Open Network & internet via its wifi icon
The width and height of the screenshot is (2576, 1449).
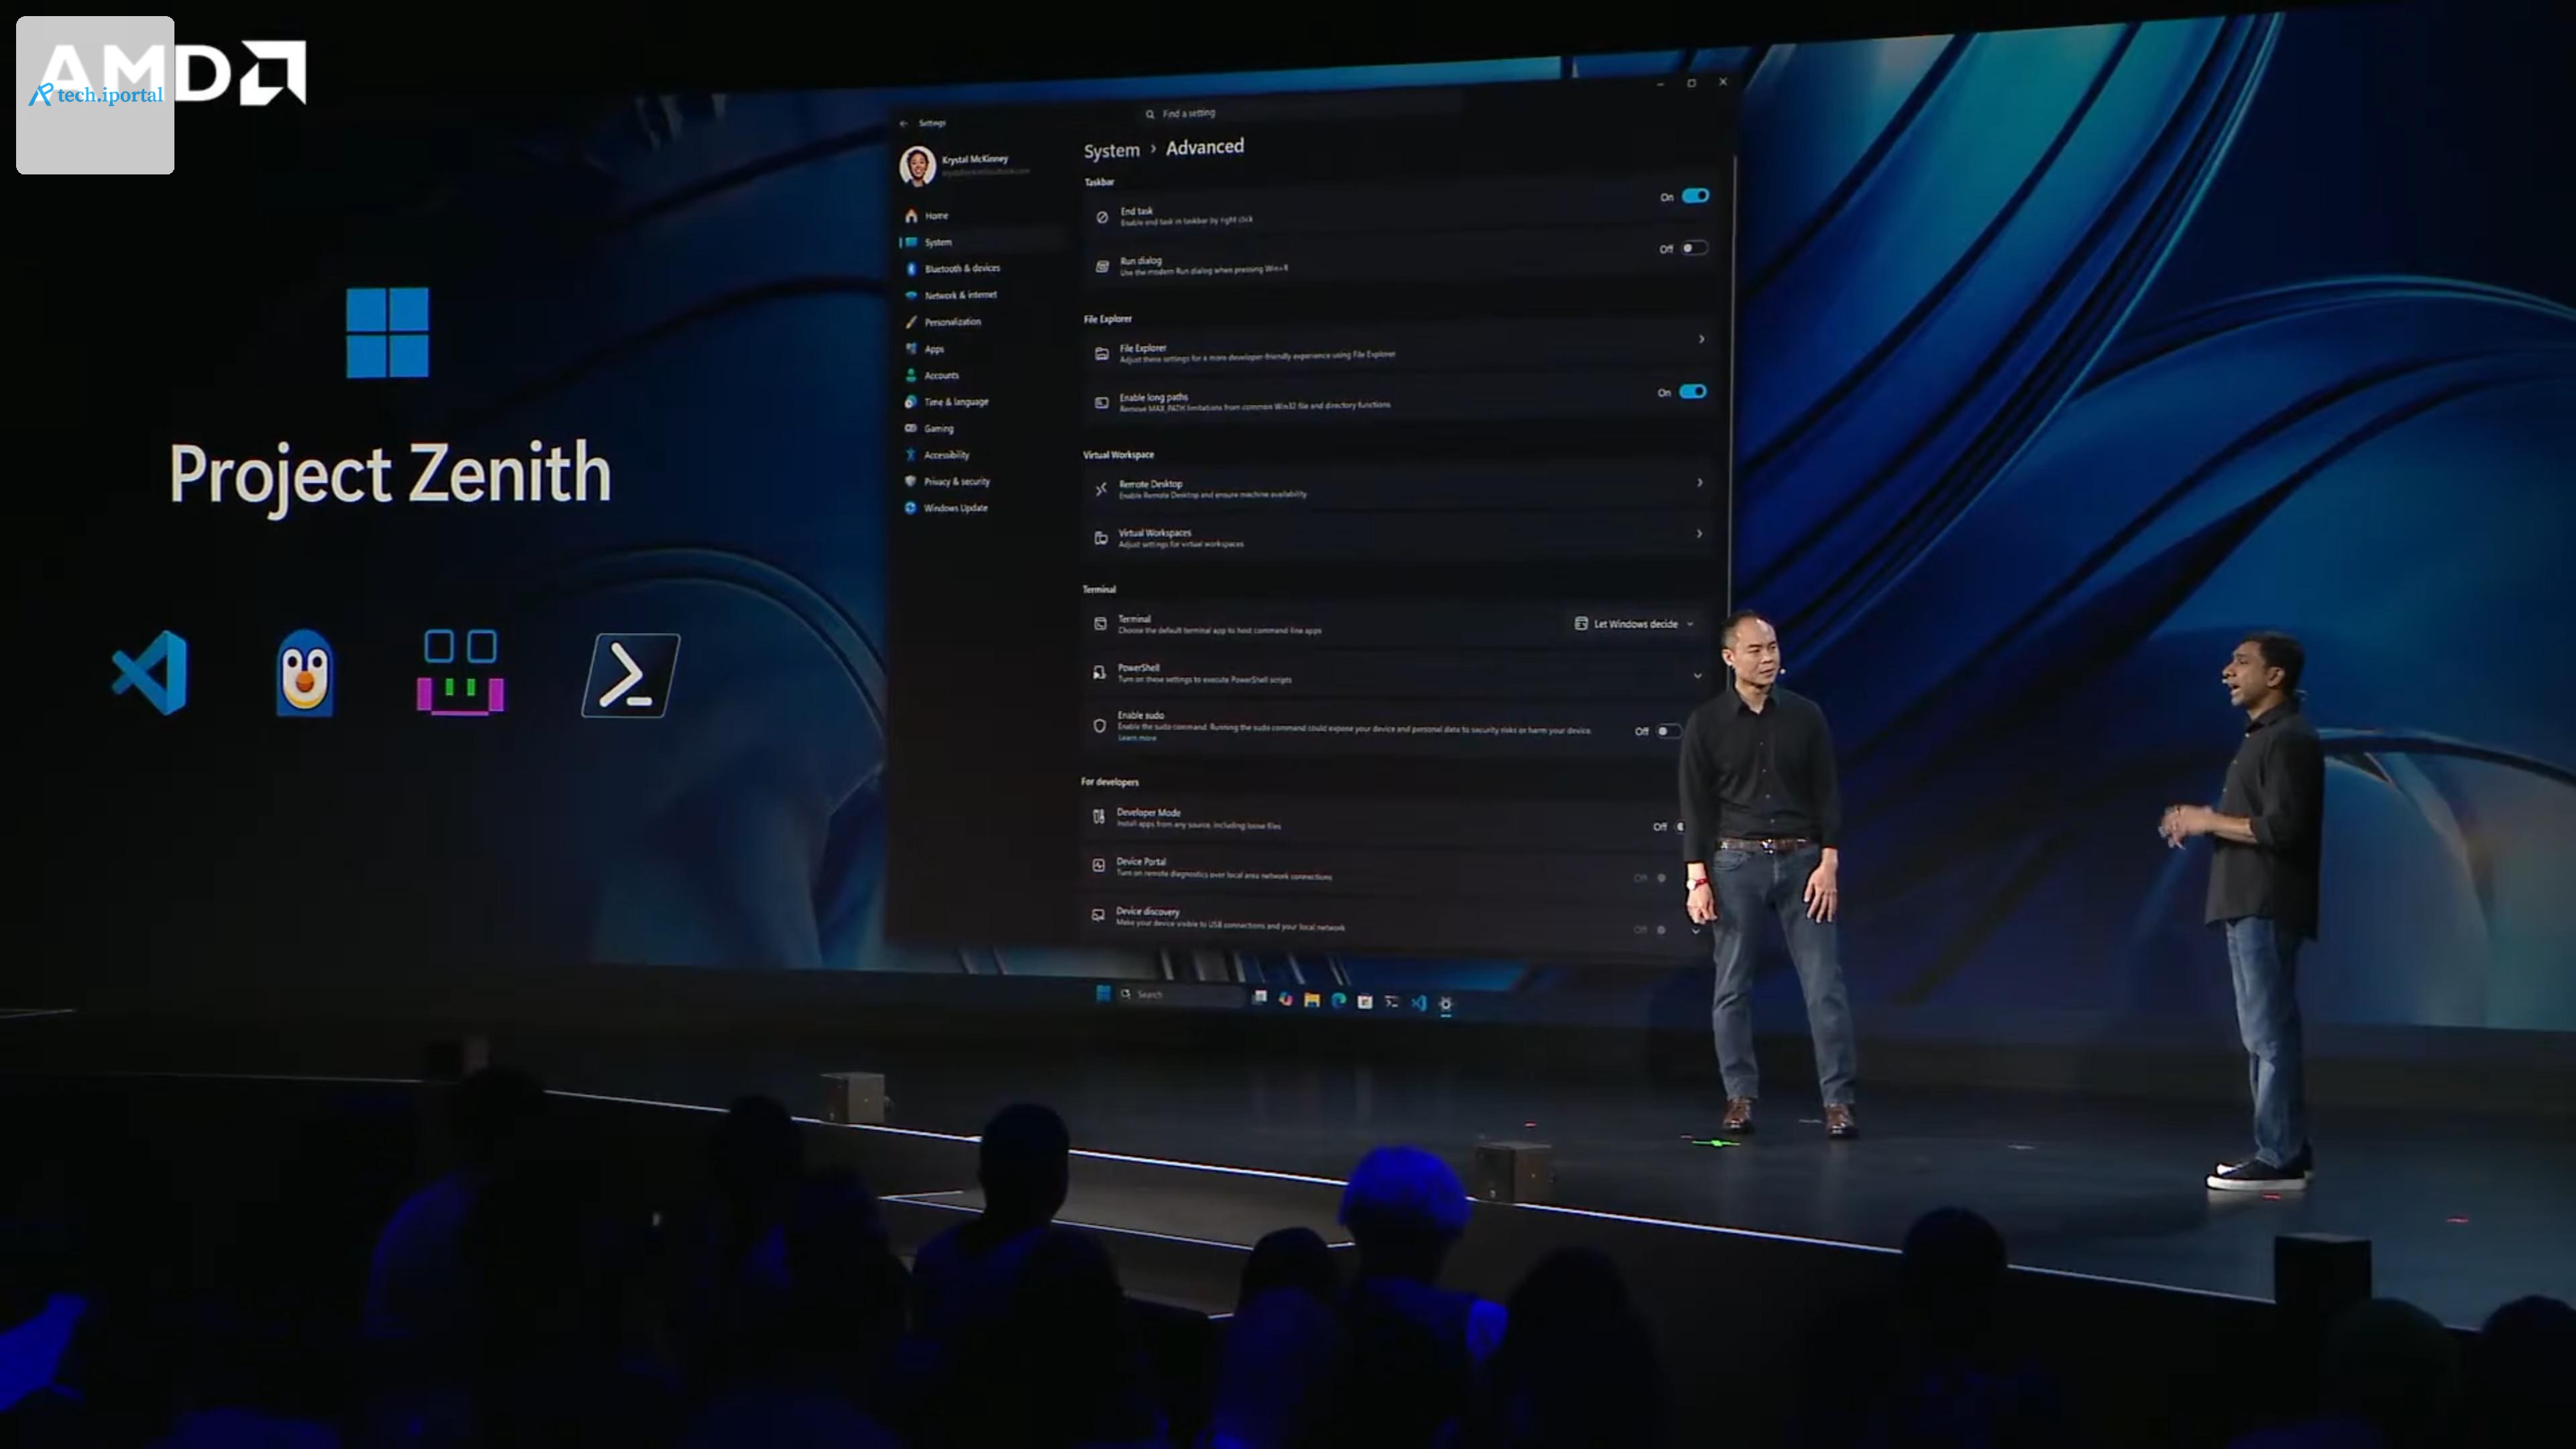point(911,295)
